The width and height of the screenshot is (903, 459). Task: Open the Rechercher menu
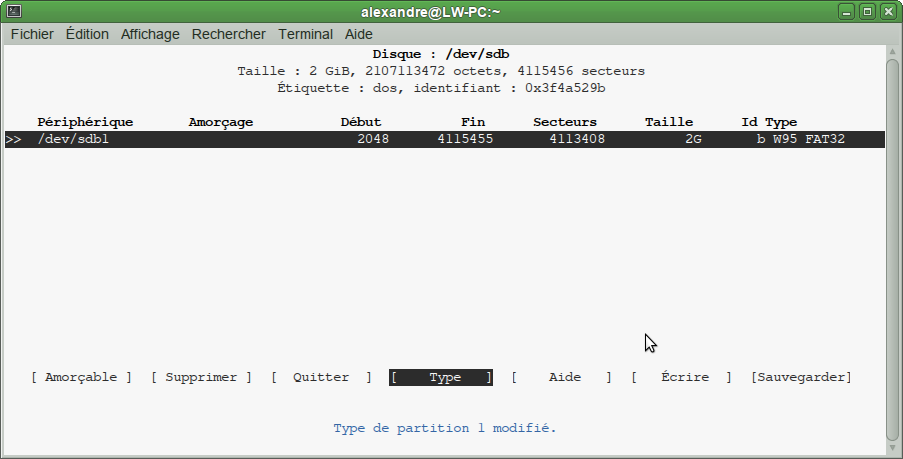(229, 34)
